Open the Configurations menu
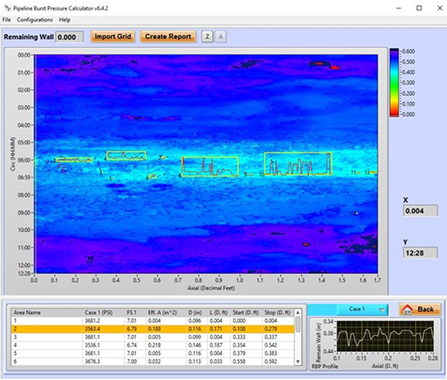 35,20
